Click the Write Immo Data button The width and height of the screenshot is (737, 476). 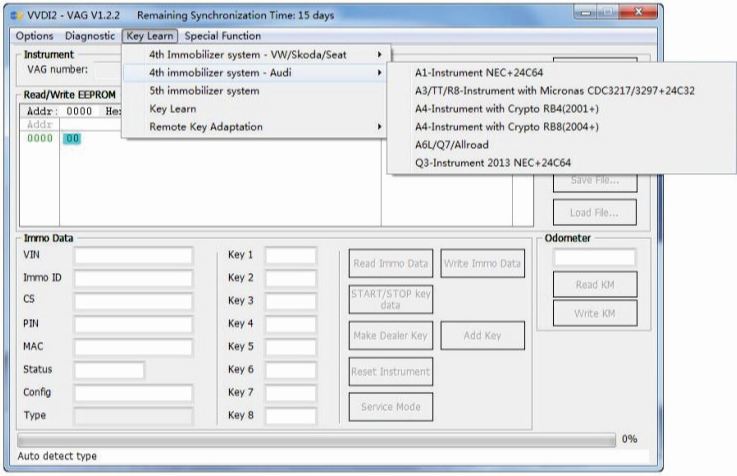click(482, 263)
